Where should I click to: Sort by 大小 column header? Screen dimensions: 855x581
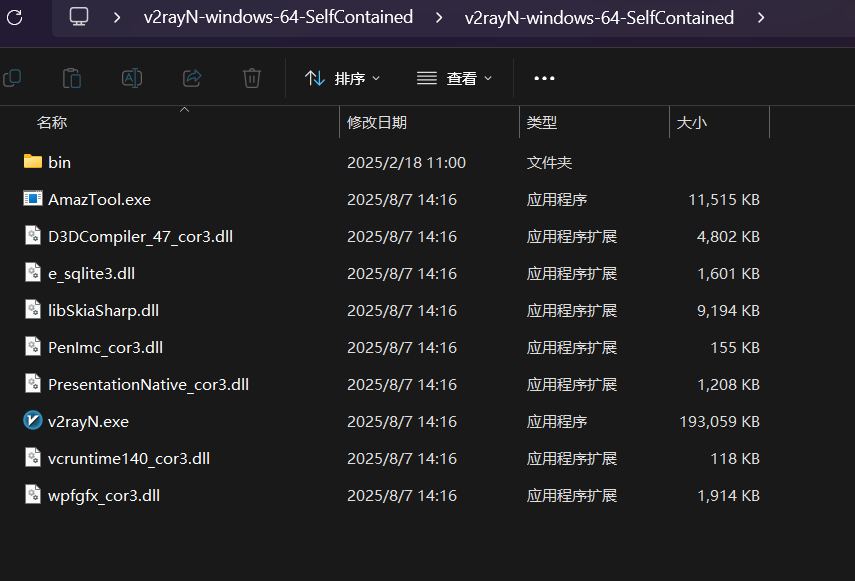coord(691,123)
